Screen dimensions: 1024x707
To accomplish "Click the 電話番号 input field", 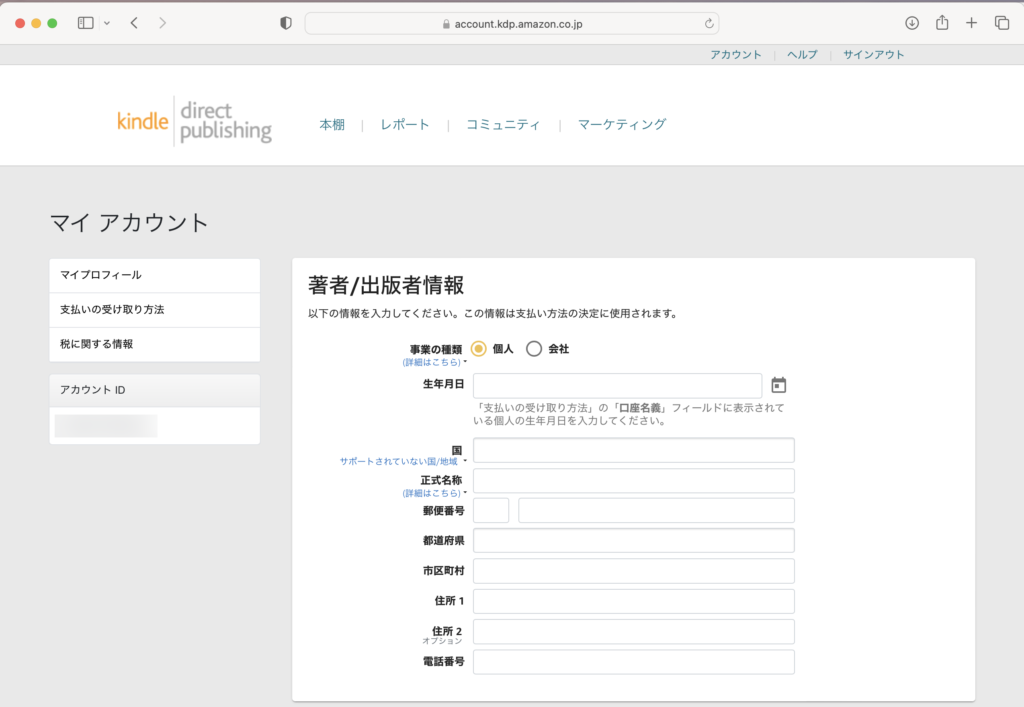I will point(633,662).
